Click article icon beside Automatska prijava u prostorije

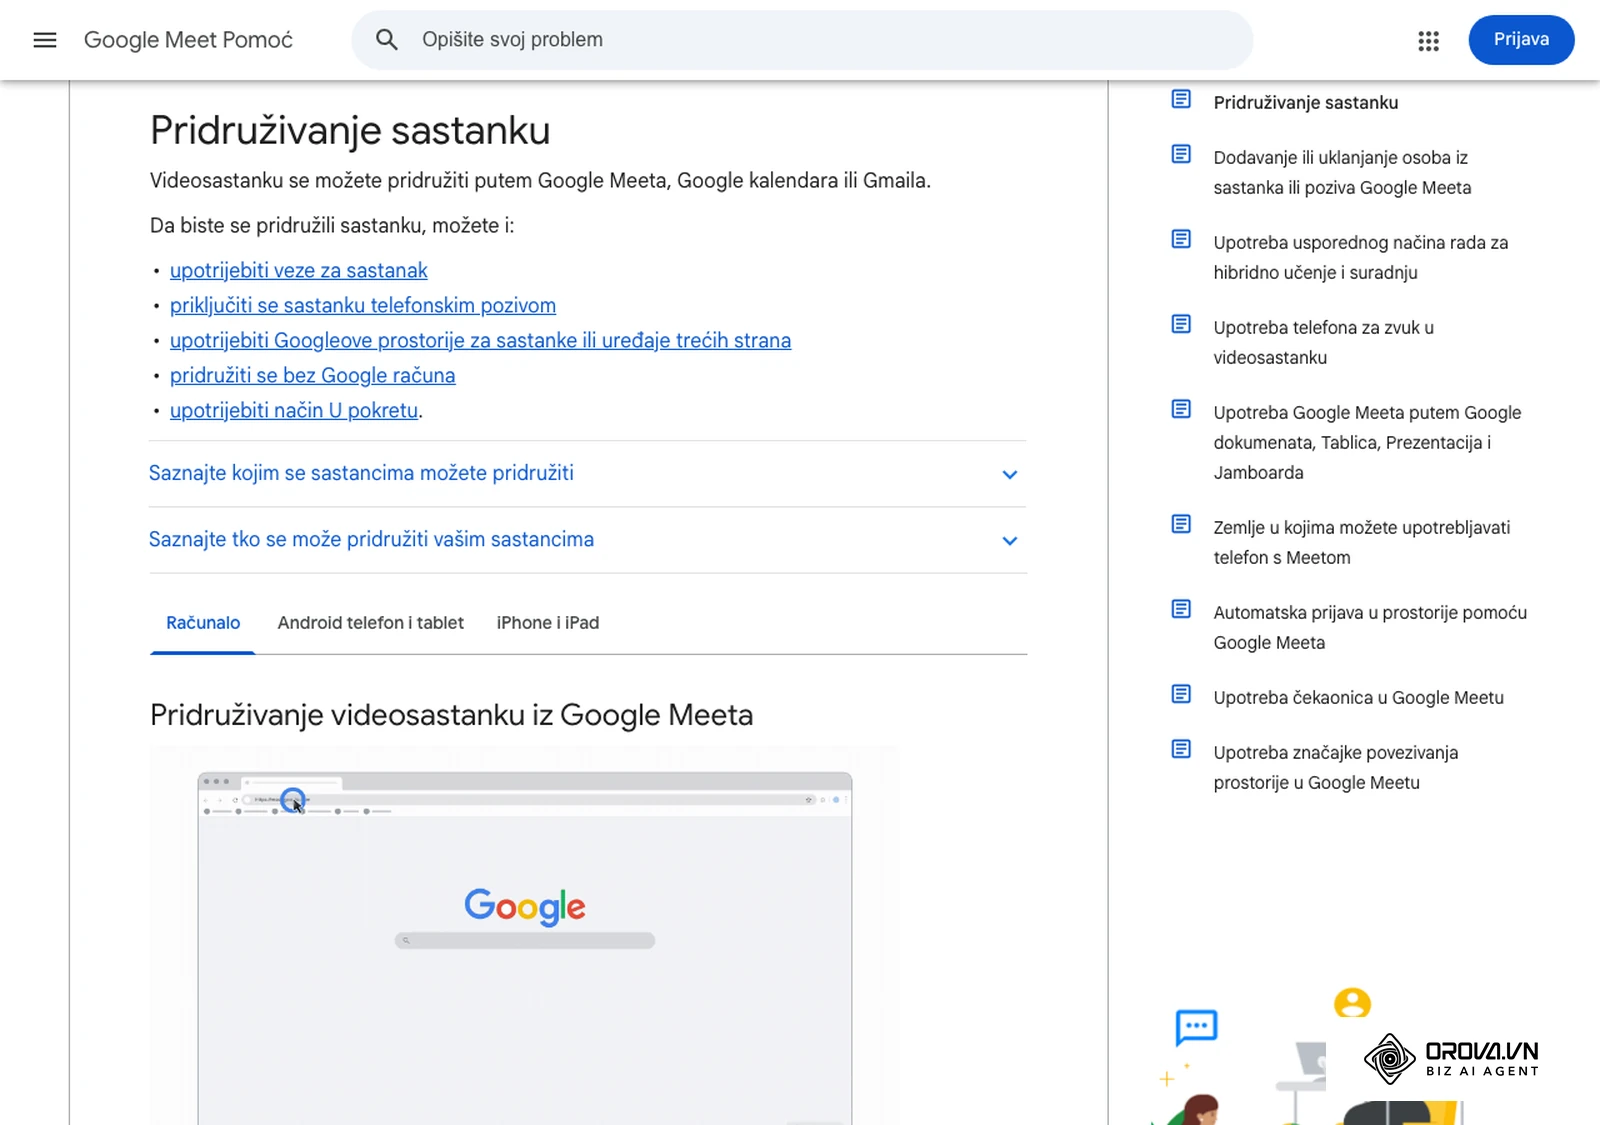1181,609
